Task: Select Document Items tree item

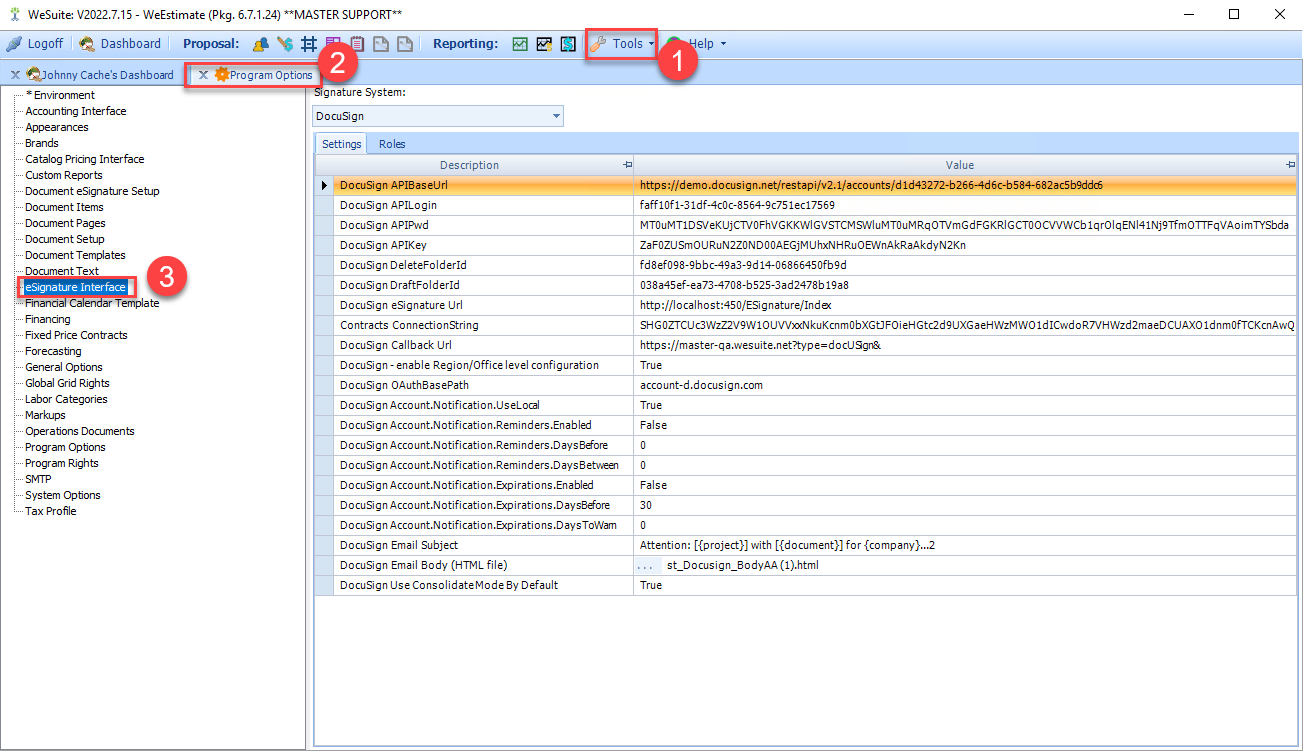Action: (x=65, y=207)
